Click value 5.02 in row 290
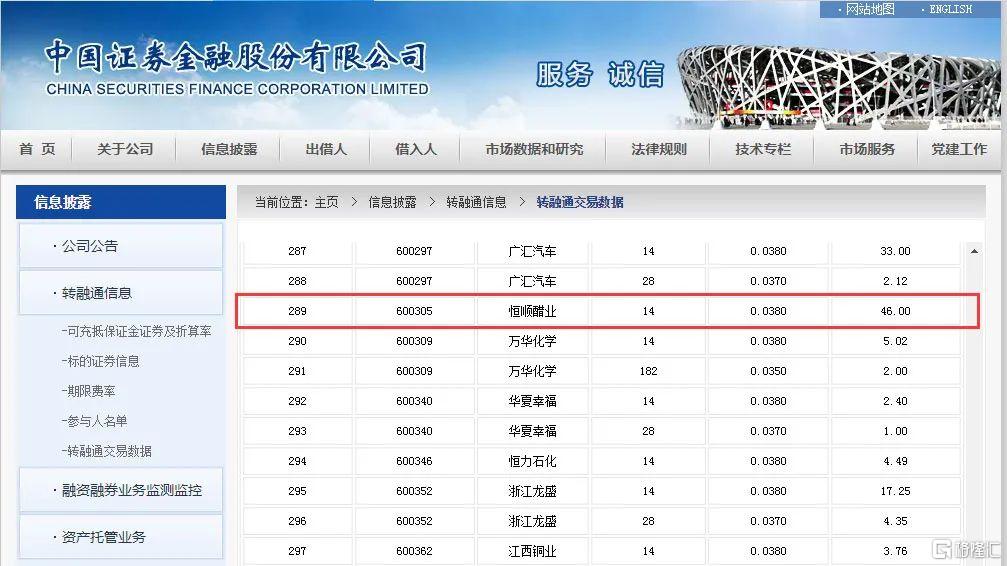 pyautogui.click(x=895, y=341)
